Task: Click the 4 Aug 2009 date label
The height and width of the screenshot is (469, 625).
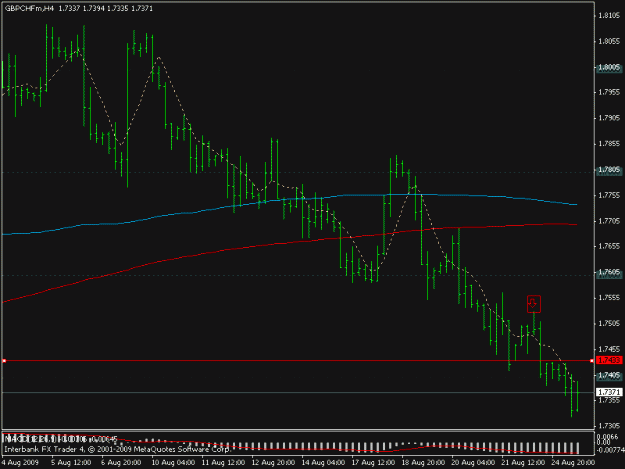Action: pyautogui.click(x=20, y=462)
